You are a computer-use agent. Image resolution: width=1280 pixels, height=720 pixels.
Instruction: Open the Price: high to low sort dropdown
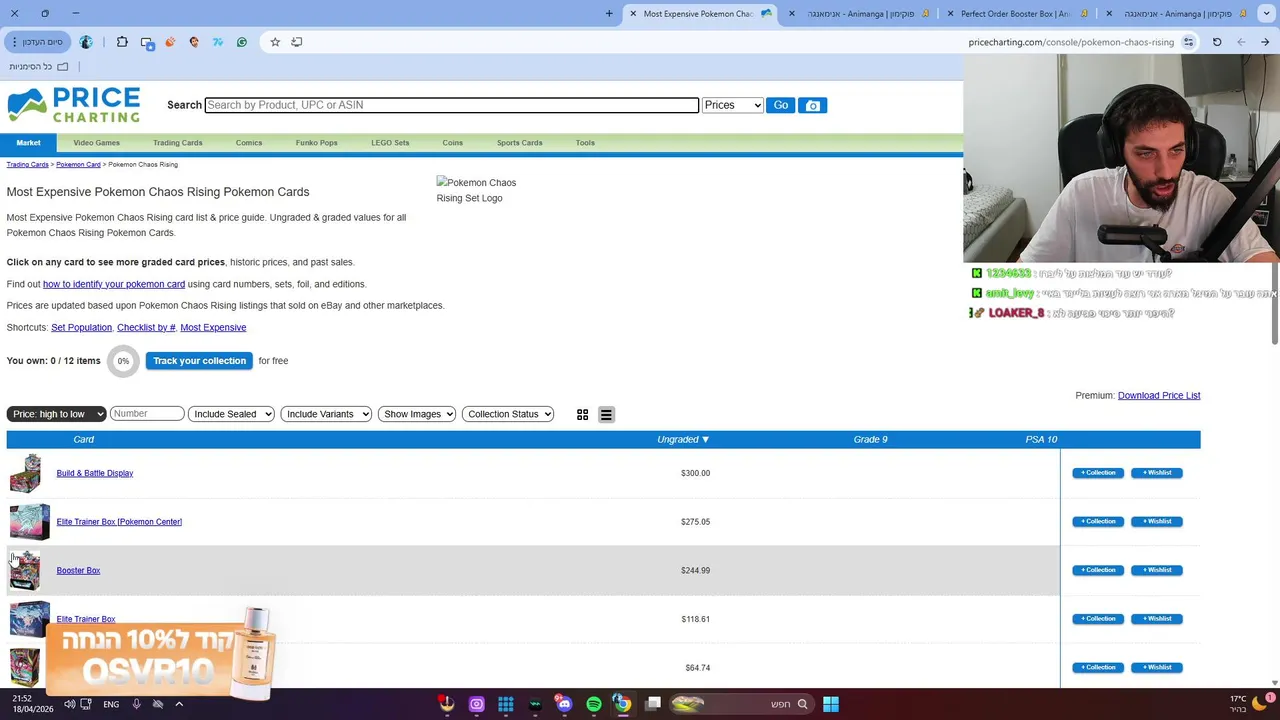click(56, 414)
